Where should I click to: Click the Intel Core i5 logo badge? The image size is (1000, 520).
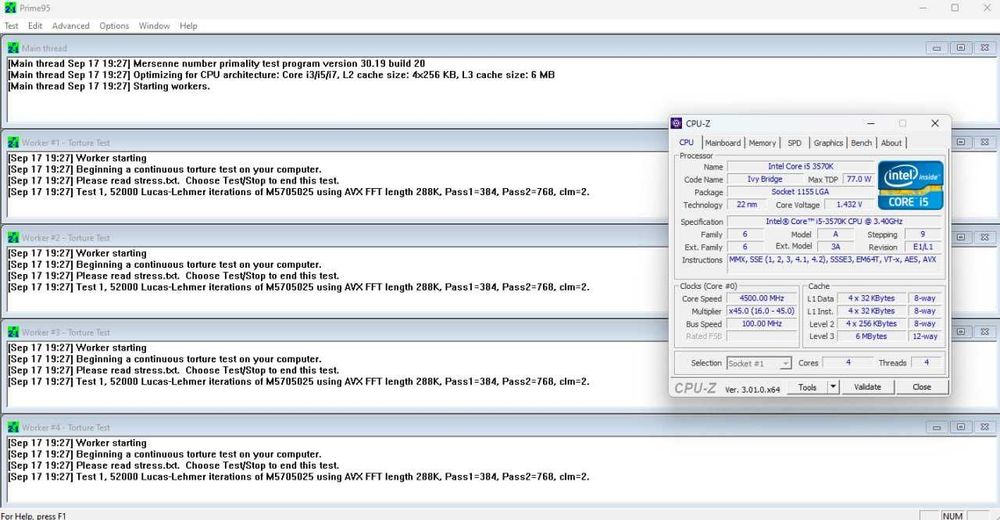910,185
